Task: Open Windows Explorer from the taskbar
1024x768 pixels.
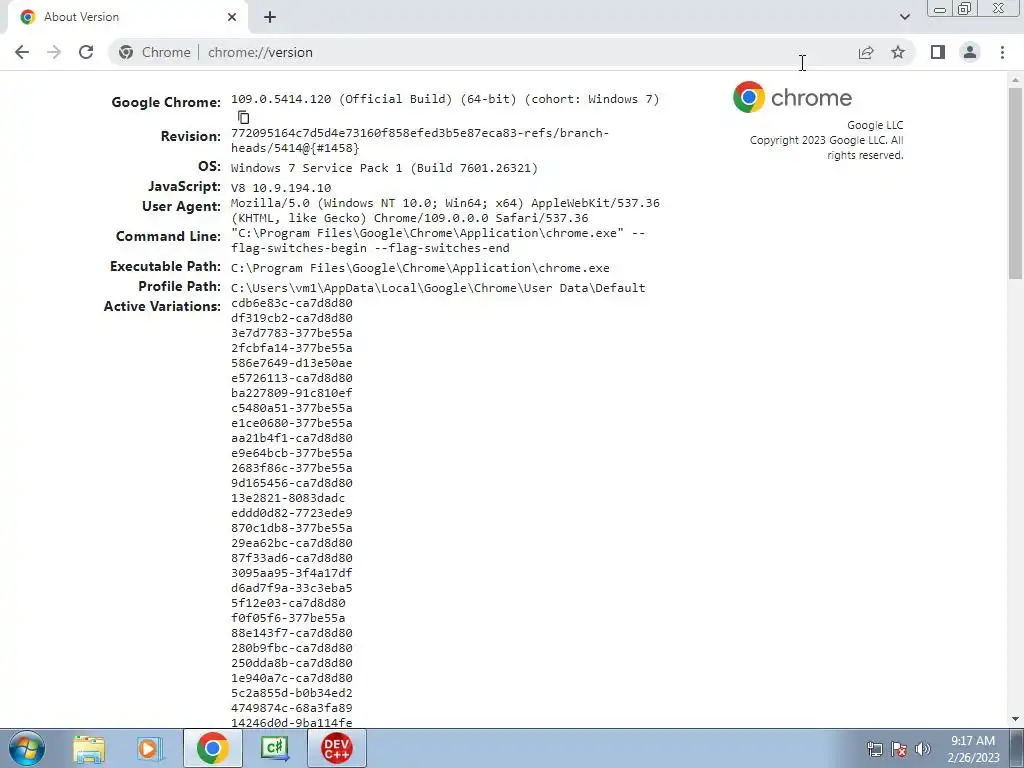Action: click(x=89, y=748)
